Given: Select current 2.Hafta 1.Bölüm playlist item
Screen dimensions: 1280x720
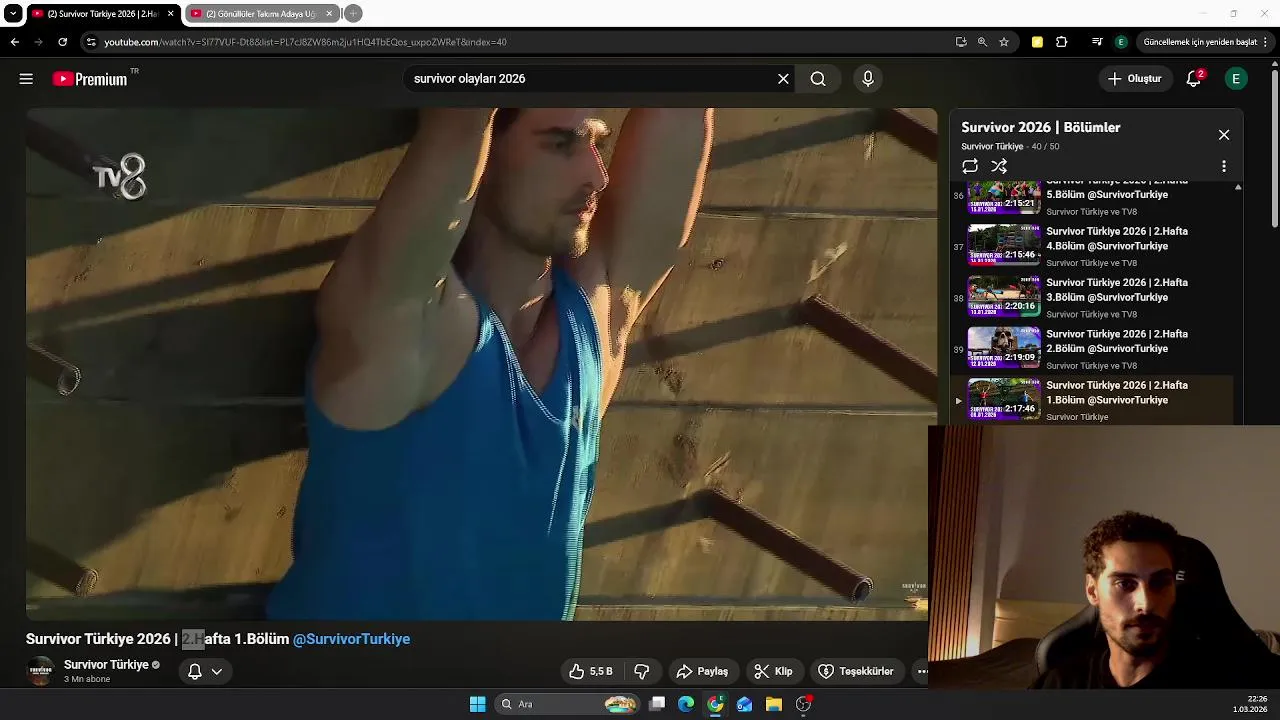Looking at the screenshot, I should pos(1092,400).
